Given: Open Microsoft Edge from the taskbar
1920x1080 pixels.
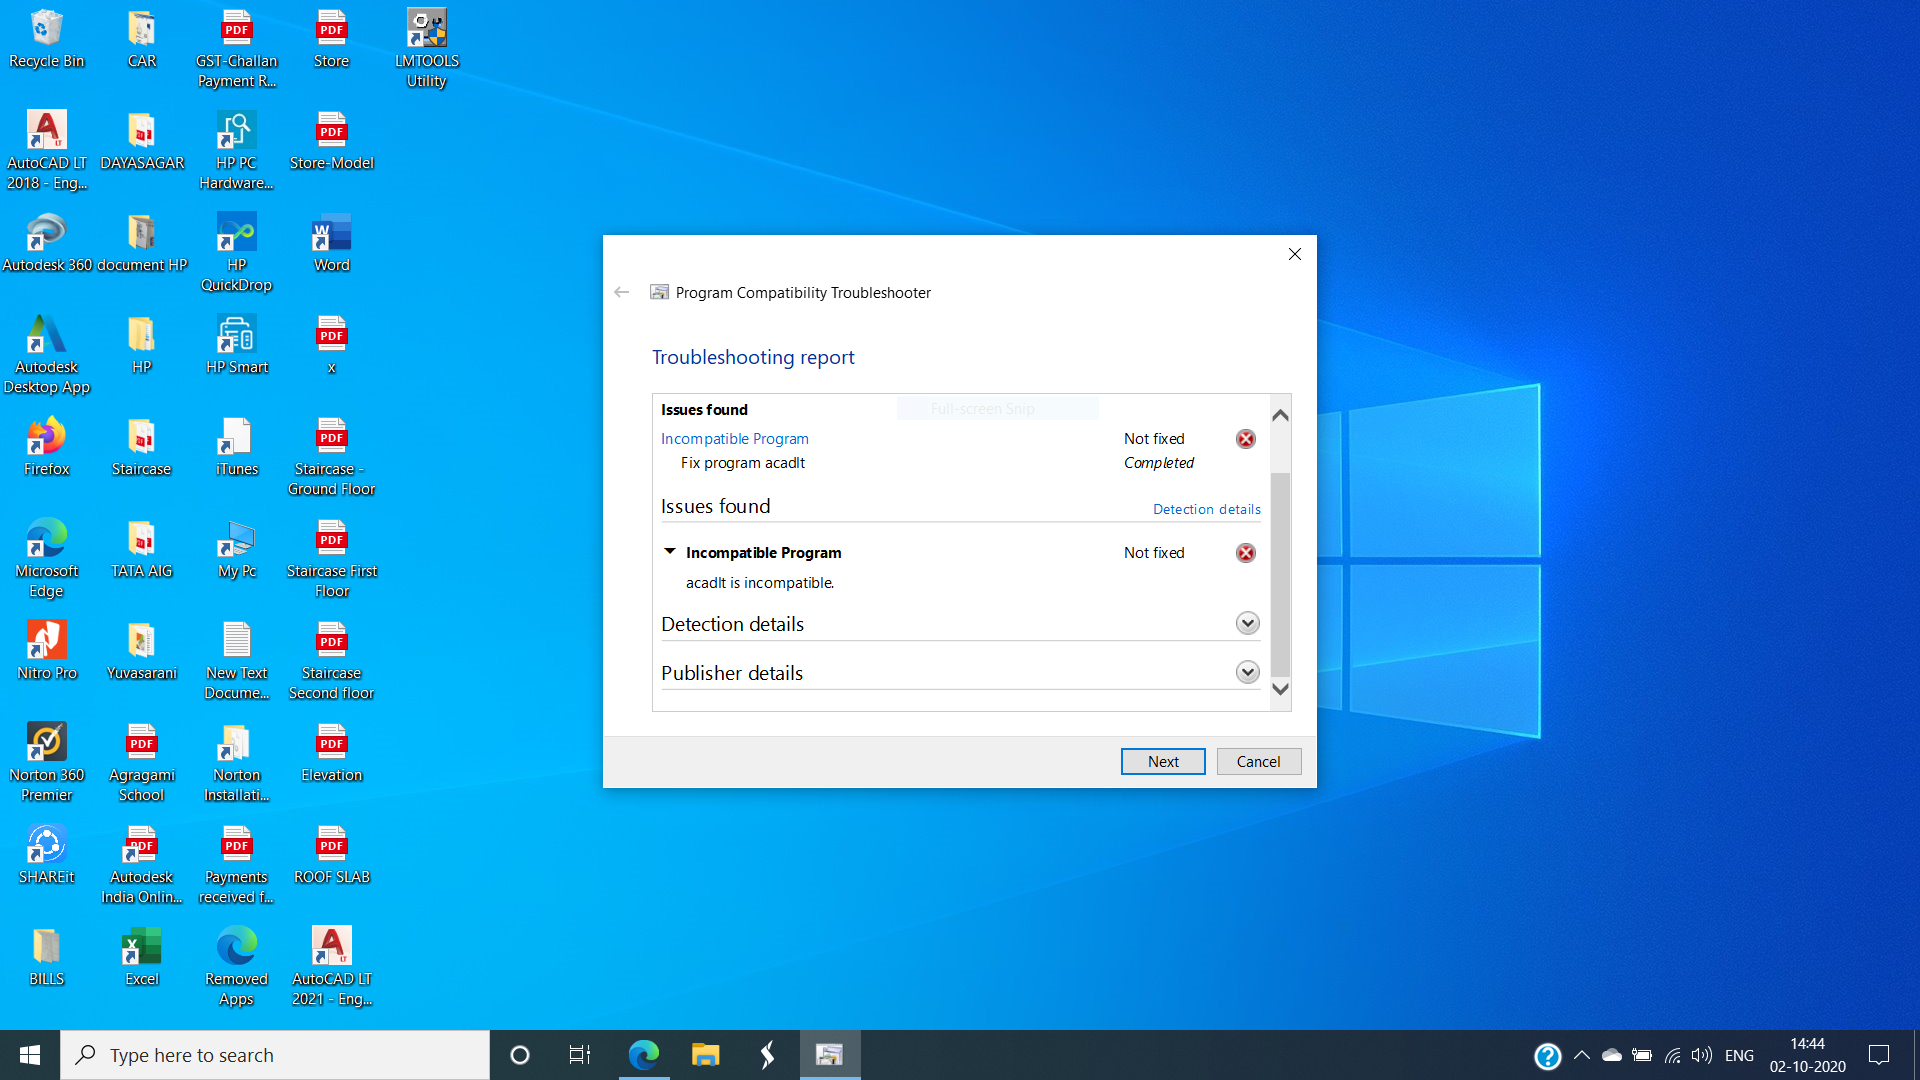Looking at the screenshot, I should 643,1054.
